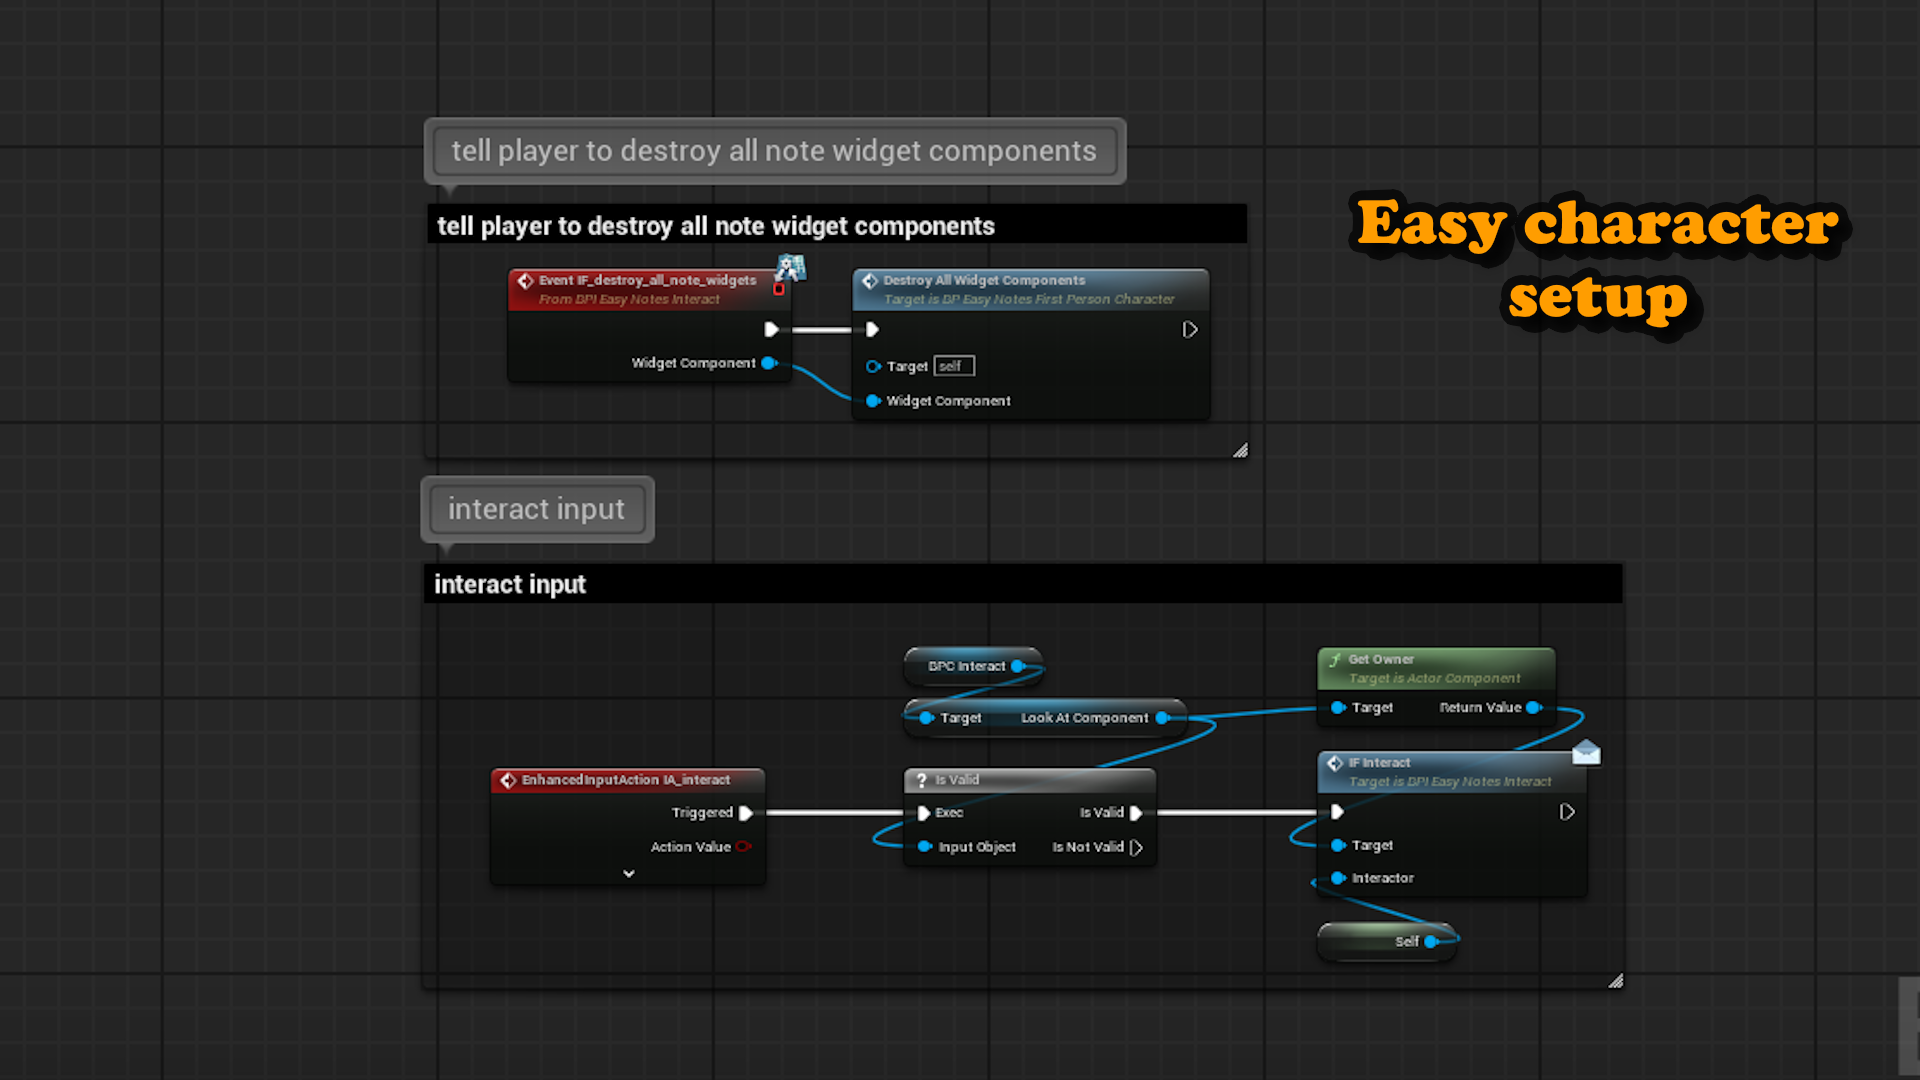1920x1080 pixels.
Task: Click the 'tell player to destroy' comment bubble
Action: [774, 151]
